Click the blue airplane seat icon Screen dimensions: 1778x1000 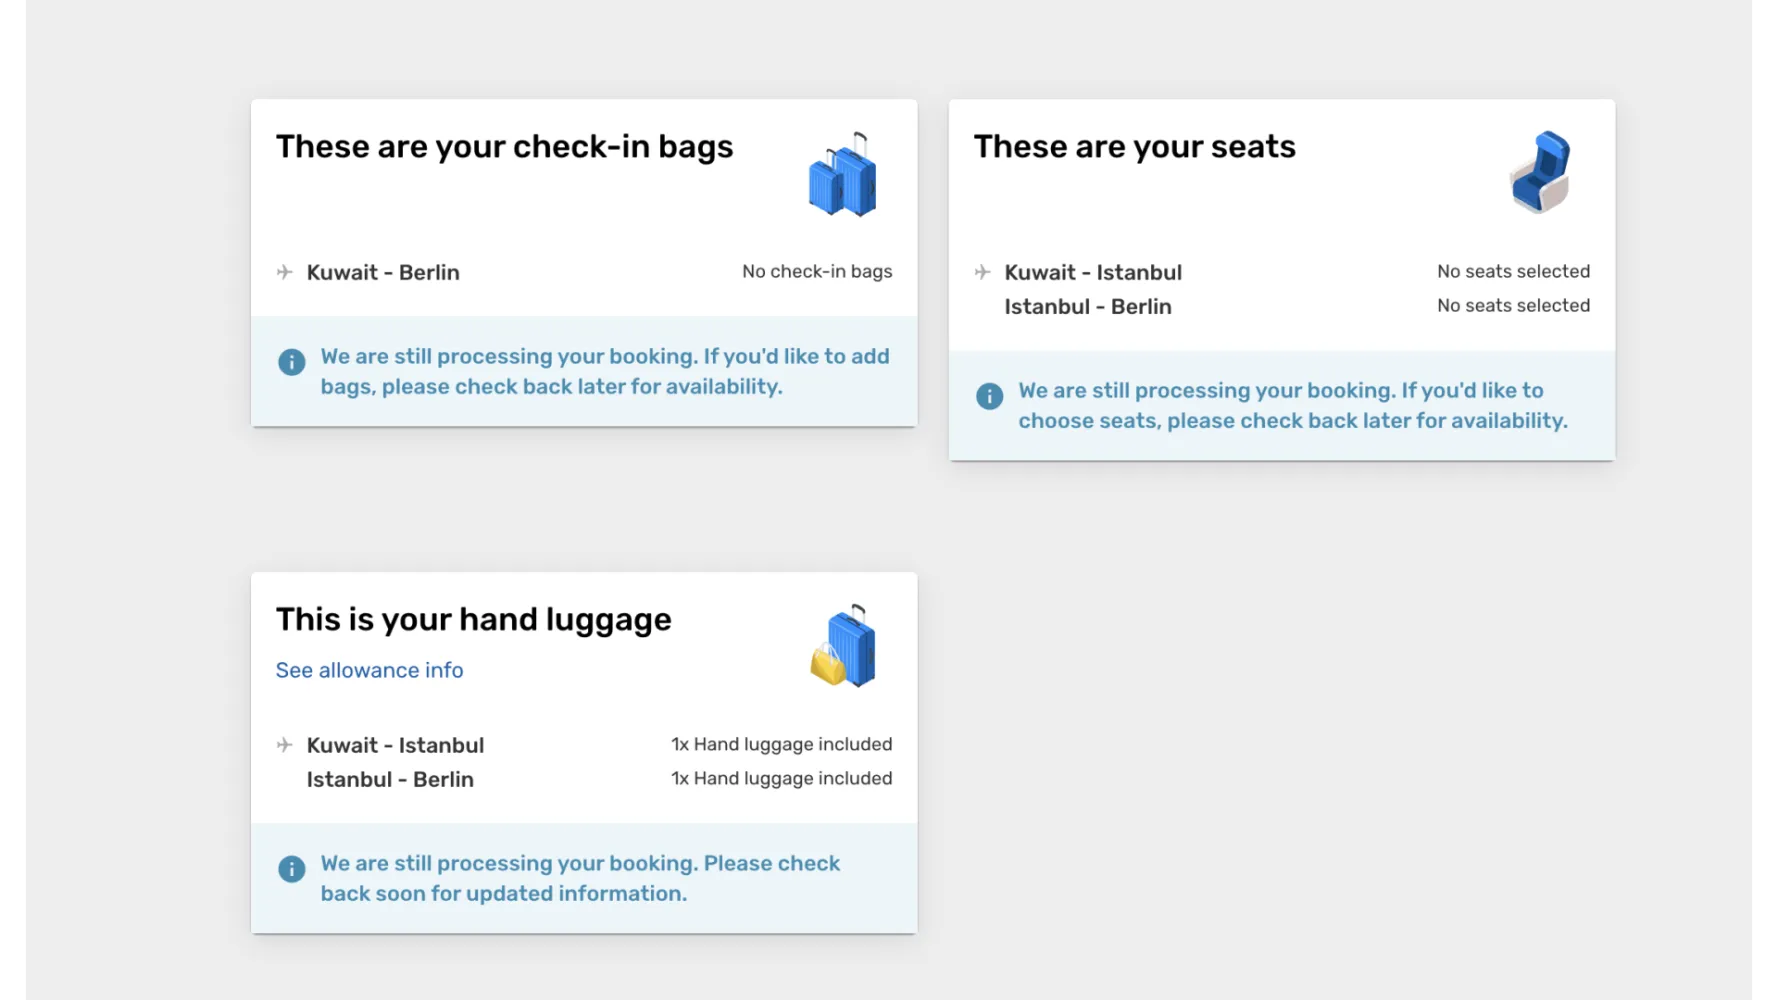pyautogui.click(x=1540, y=172)
